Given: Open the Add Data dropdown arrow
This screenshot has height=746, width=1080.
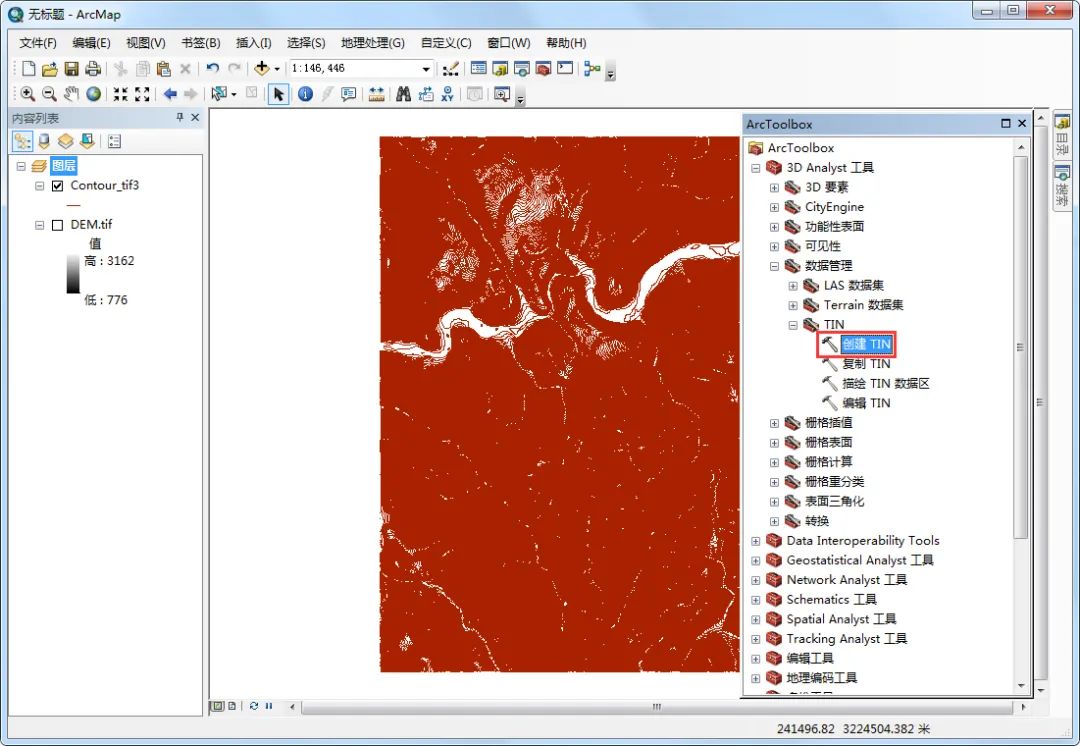Looking at the screenshot, I should click(x=277, y=69).
